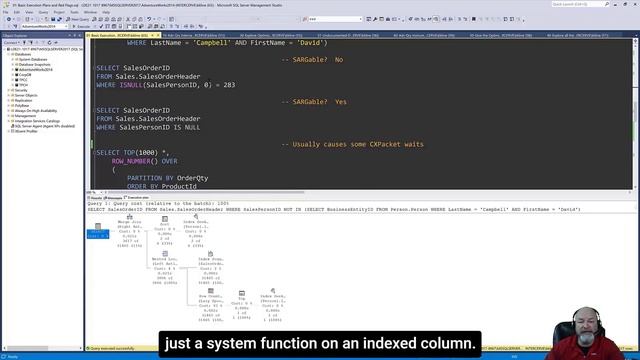This screenshot has width=640, height=360.
Task: Open the document tabs overflow dropdown
Action: click(635, 36)
